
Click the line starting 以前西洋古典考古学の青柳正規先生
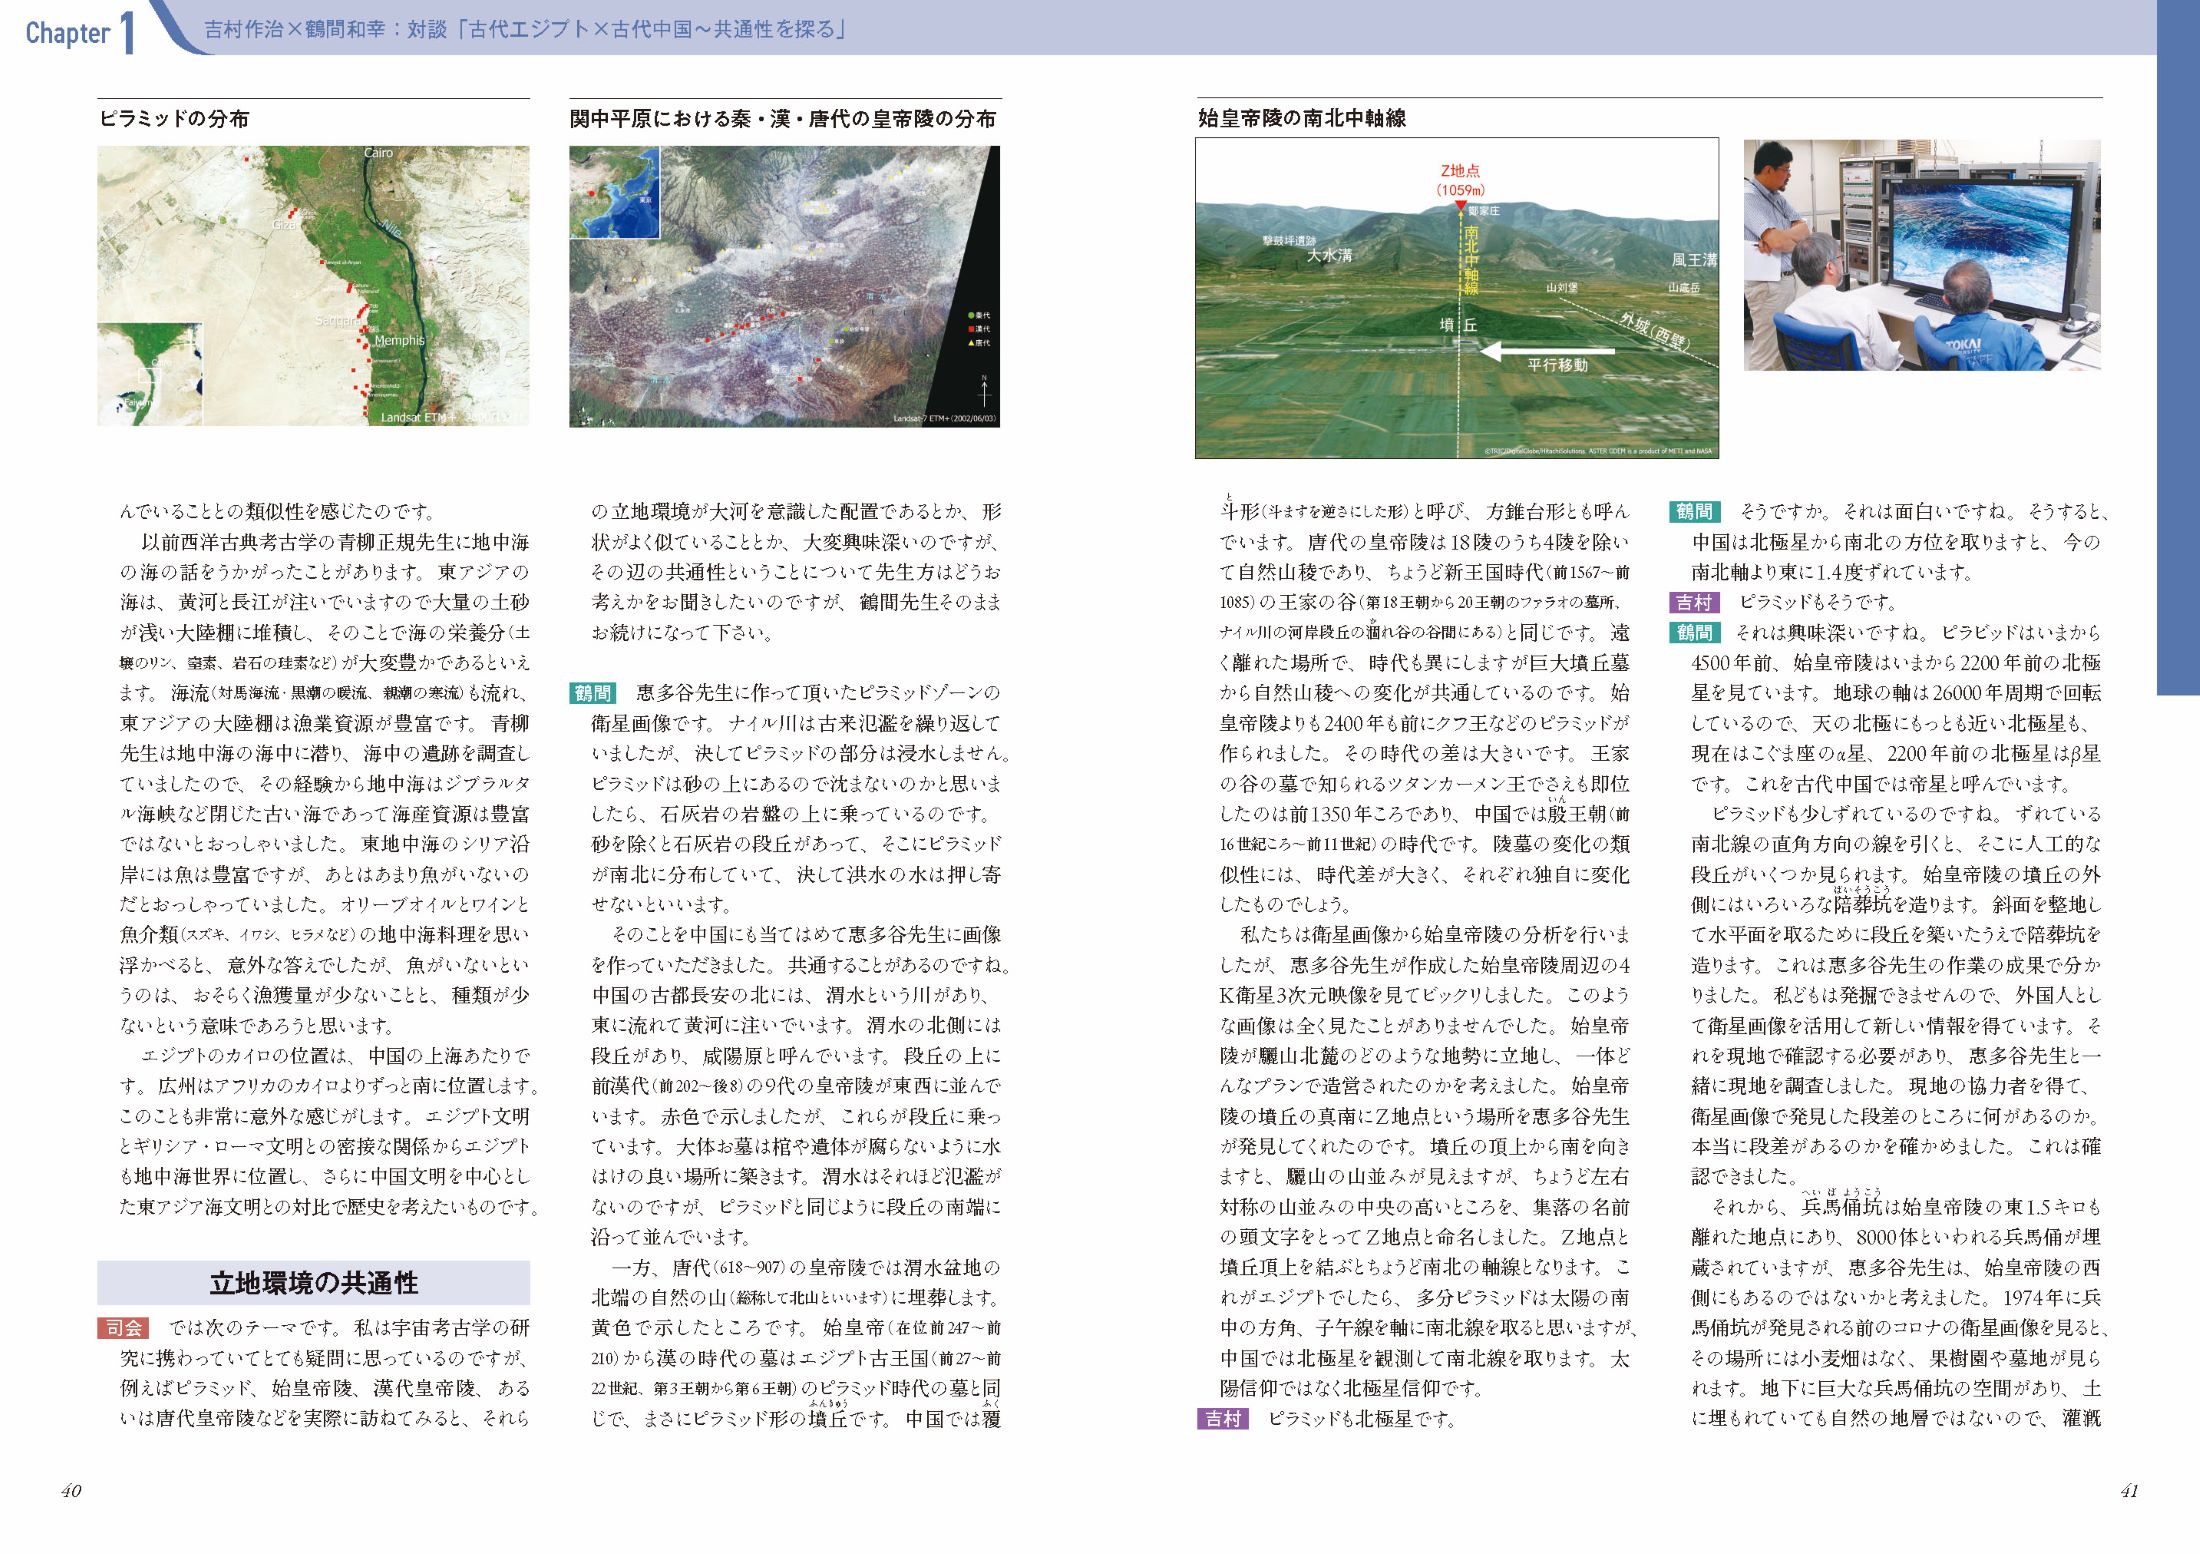tap(335, 542)
